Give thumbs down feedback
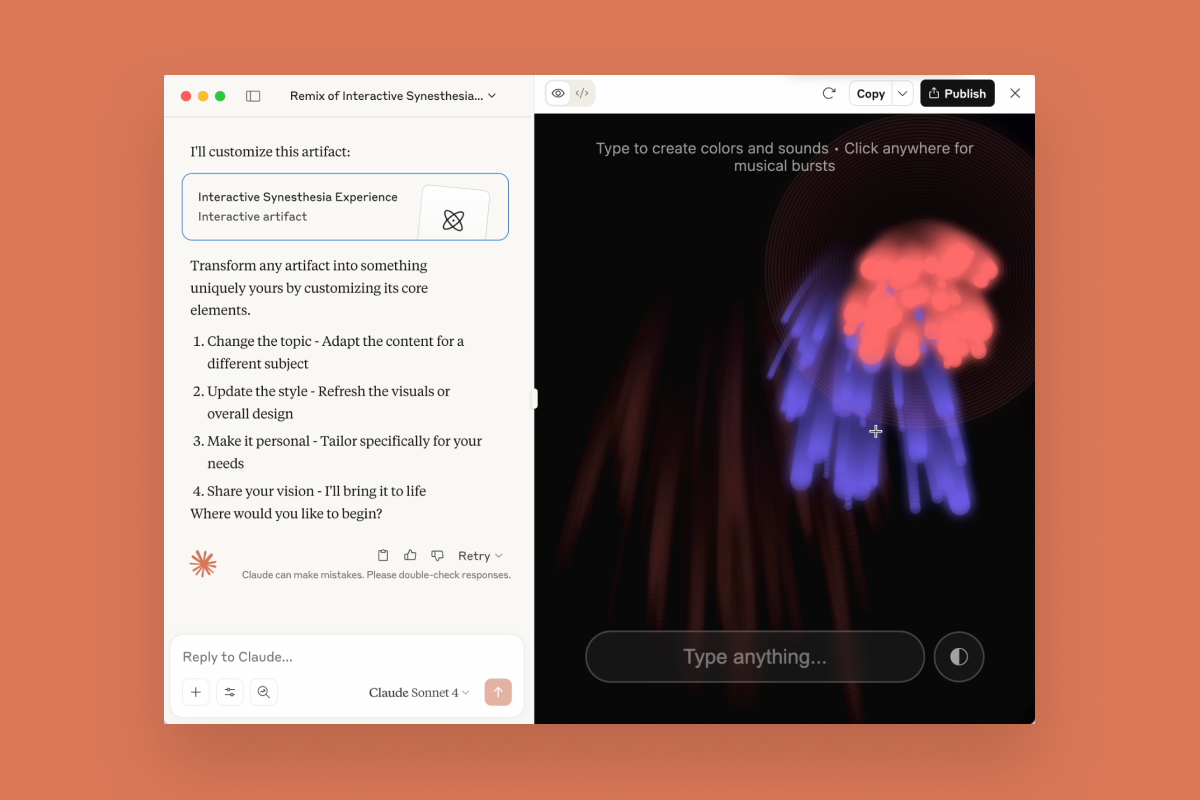The width and height of the screenshot is (1200, 800). pyautogui.click(x=437, y=555)
